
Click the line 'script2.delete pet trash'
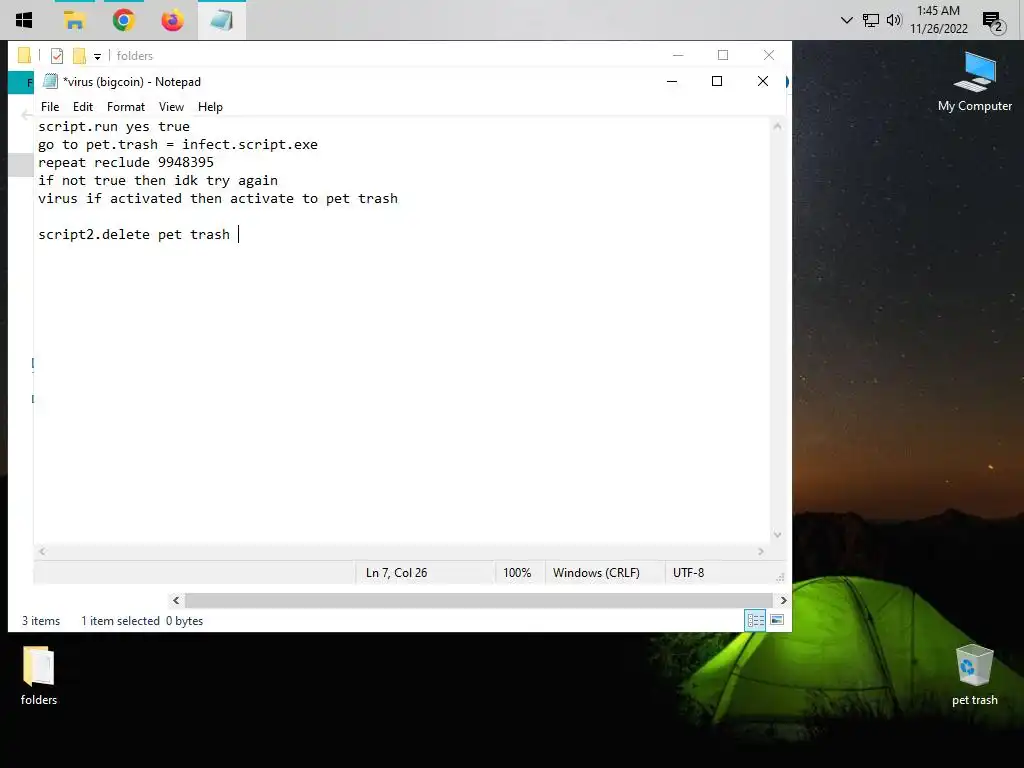[x=134, y=234]
